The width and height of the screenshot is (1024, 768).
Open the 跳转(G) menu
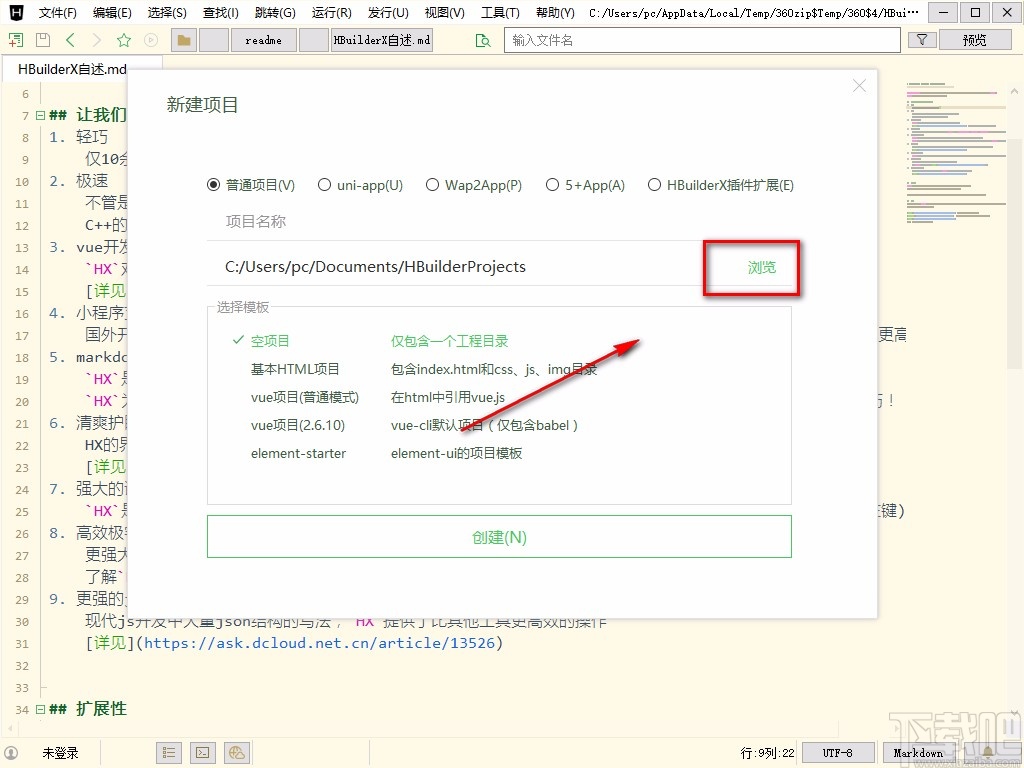tap(275, 12)
